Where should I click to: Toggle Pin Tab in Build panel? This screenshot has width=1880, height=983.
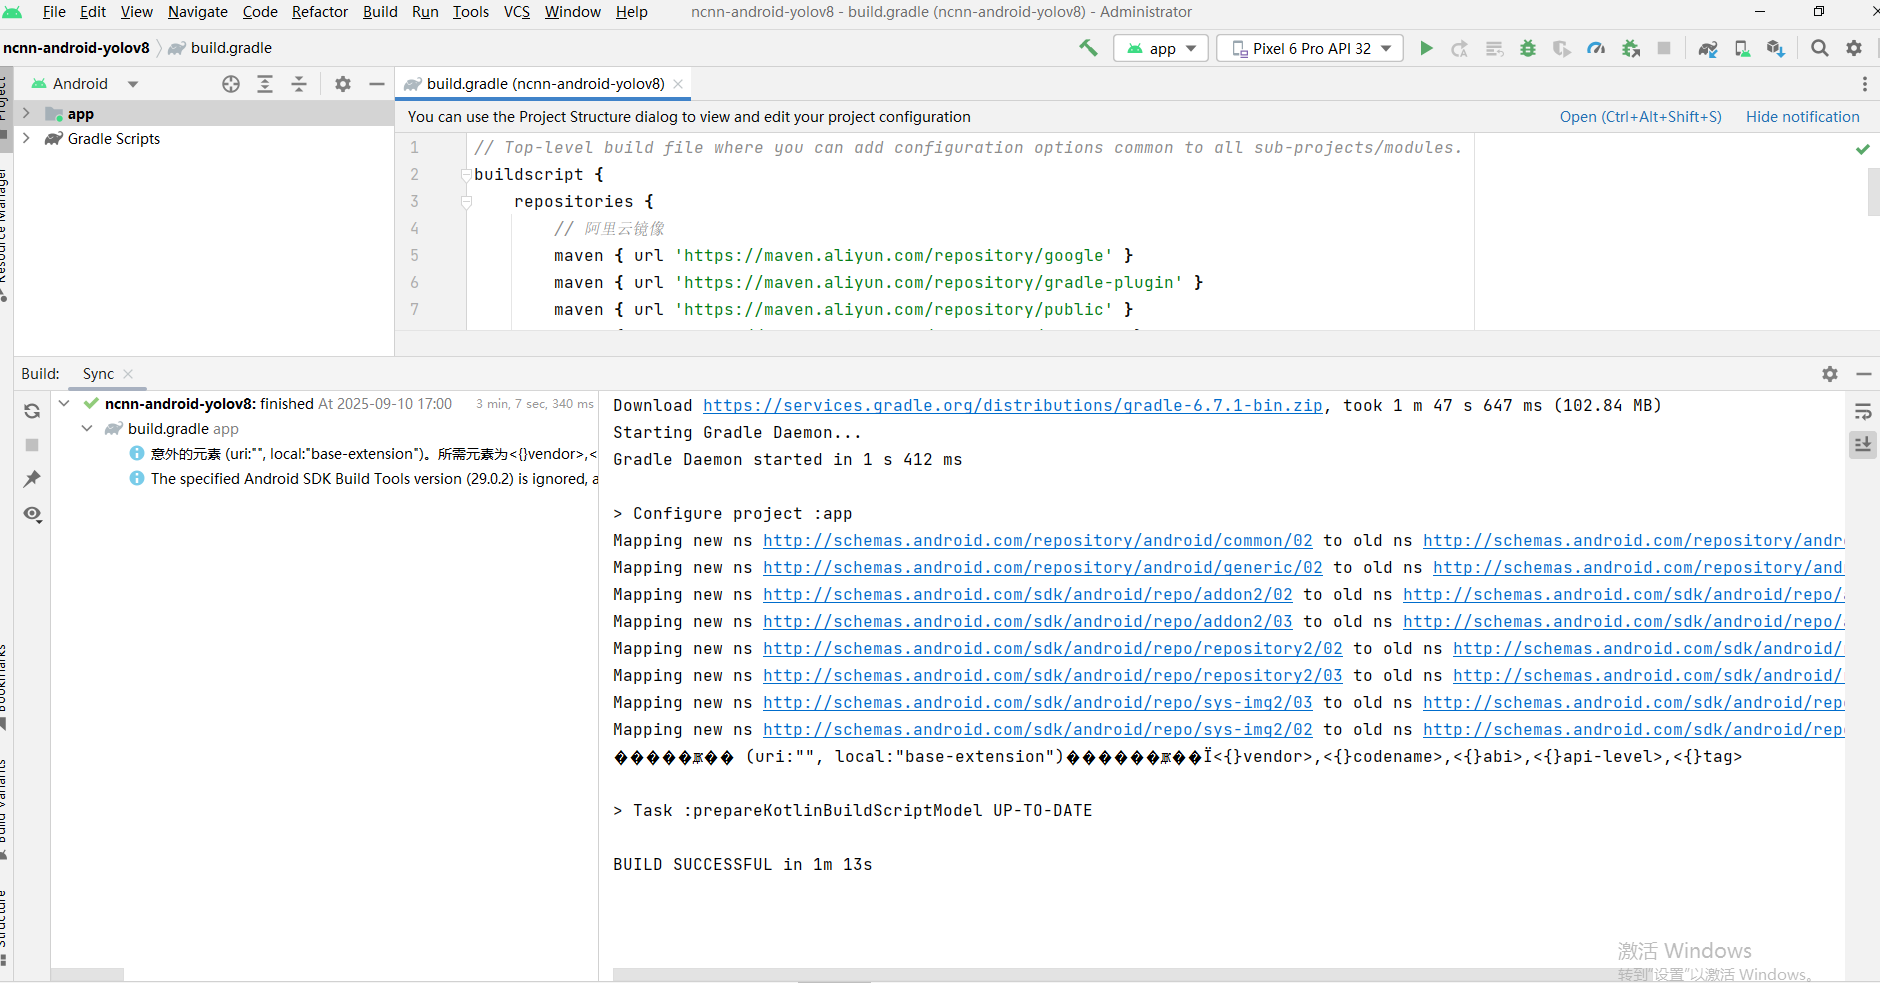(x=32, y=479)
